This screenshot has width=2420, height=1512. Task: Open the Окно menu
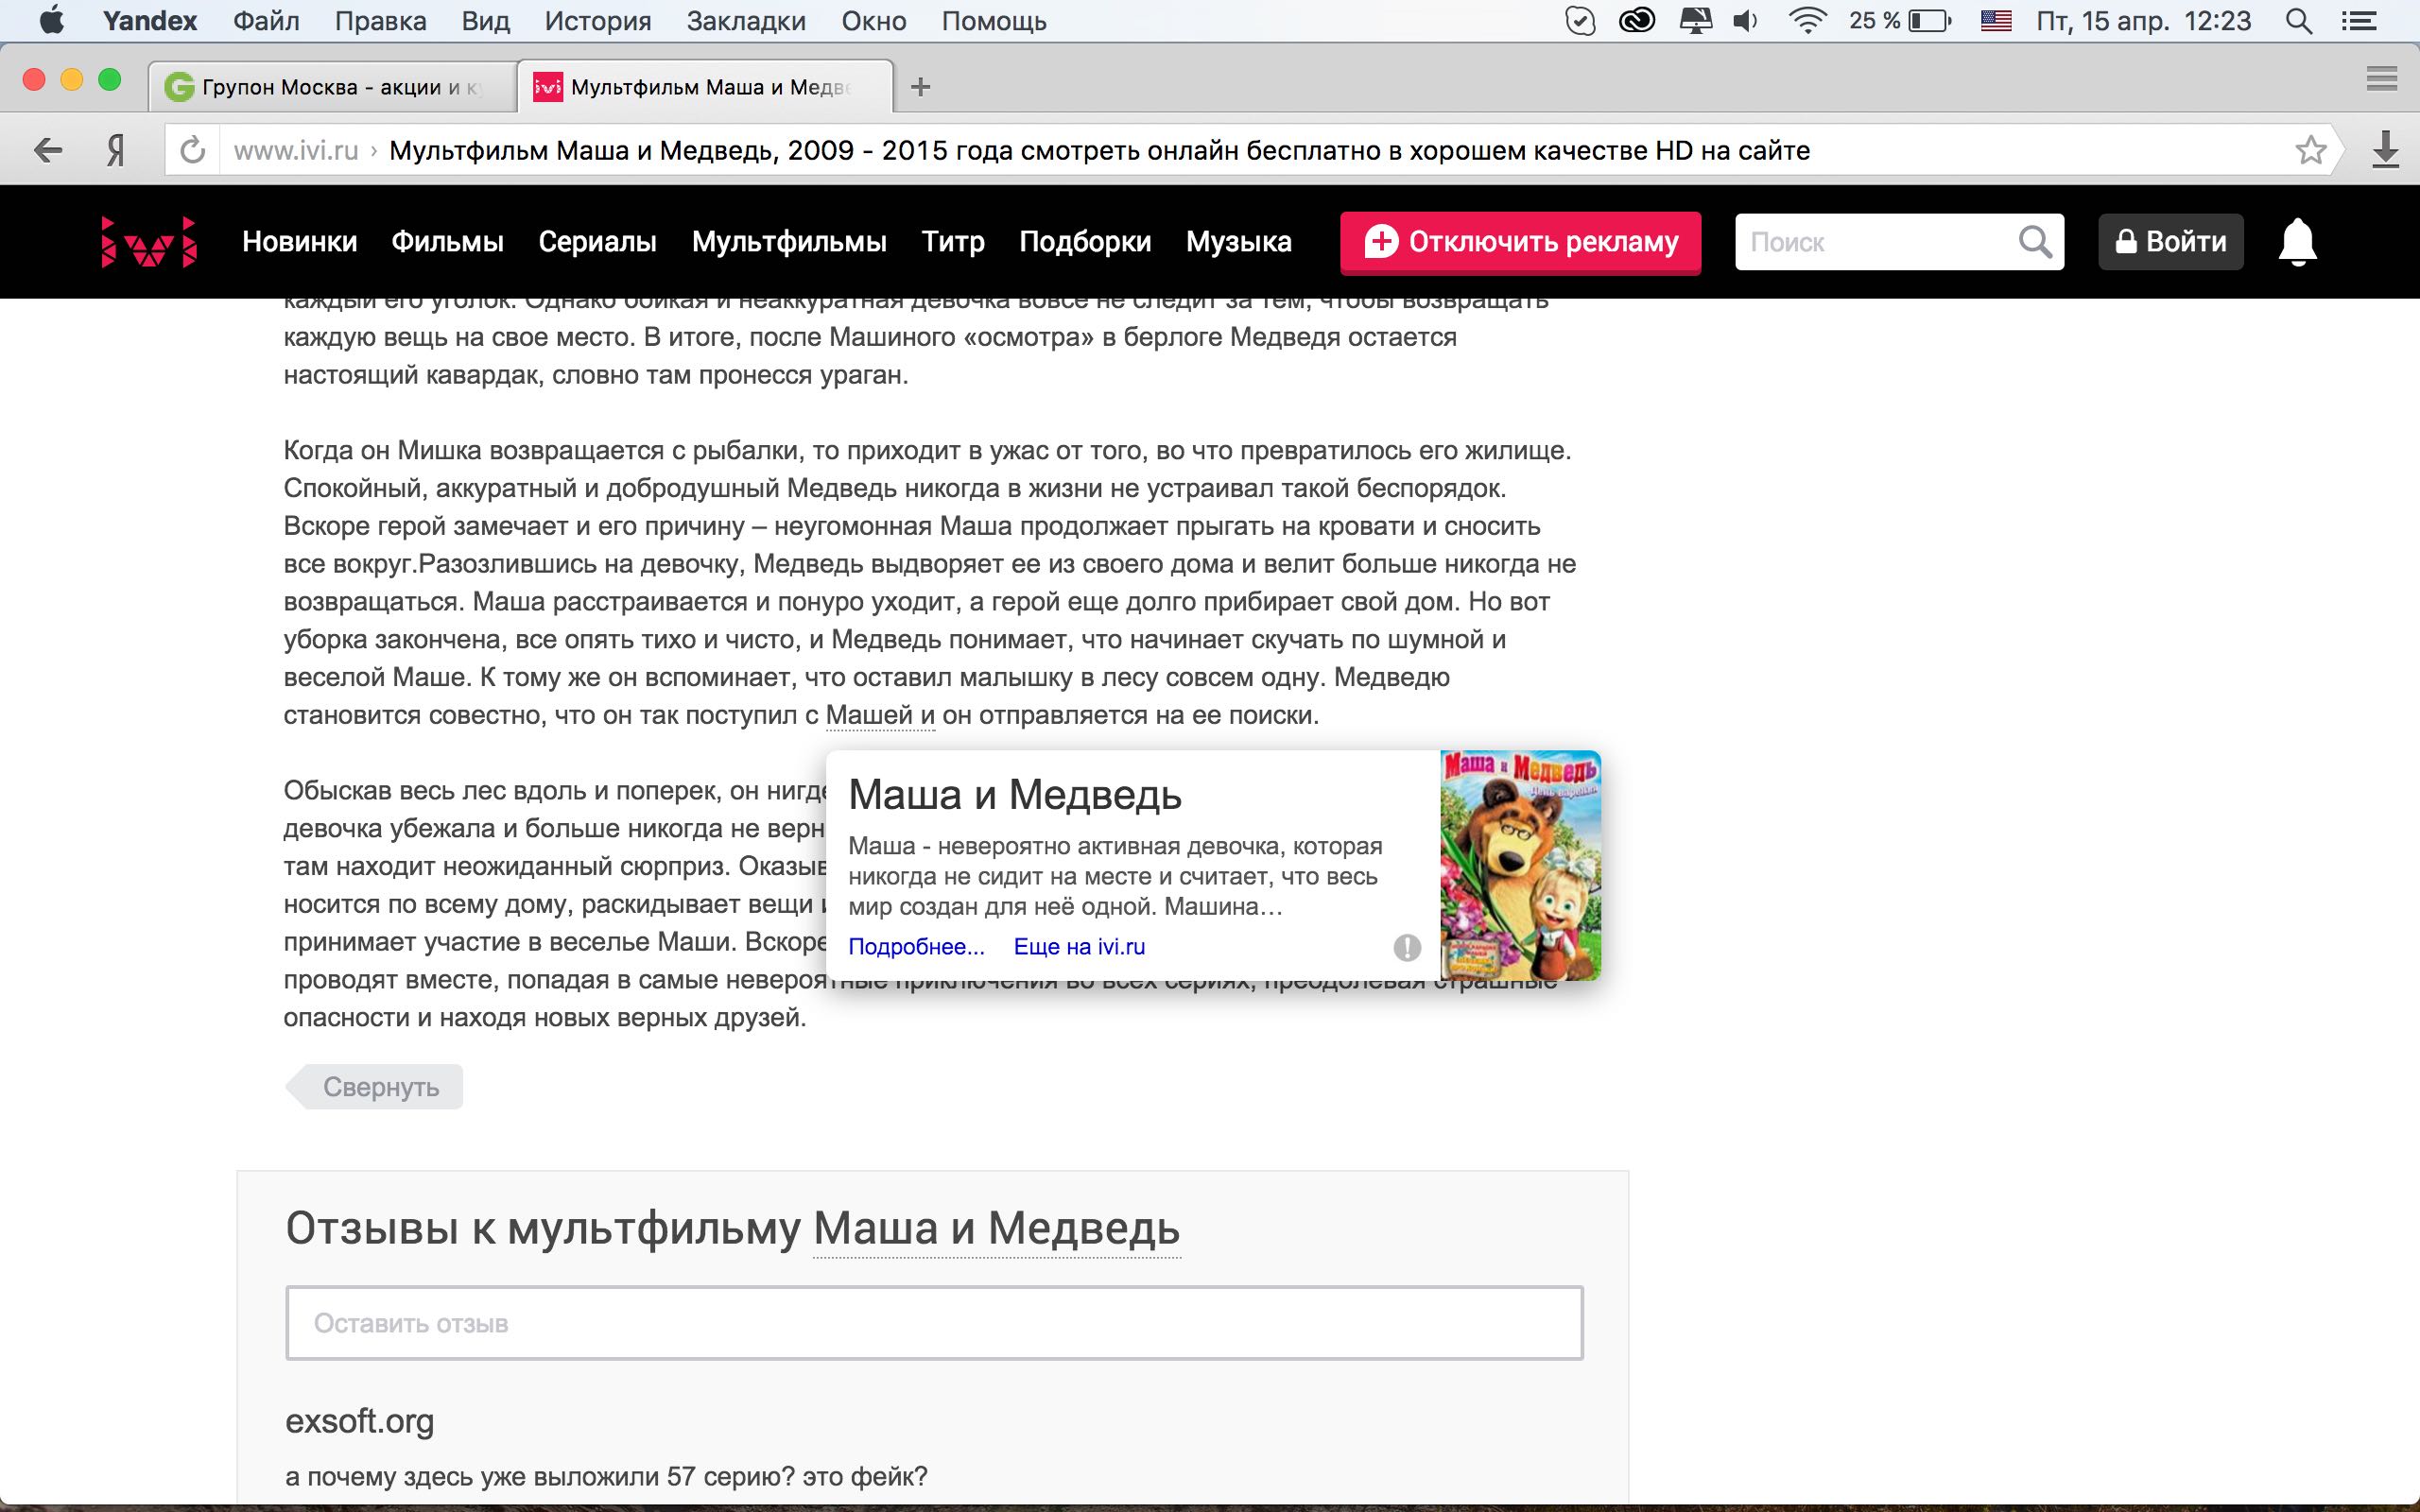pyautogui.click(x=874, y=21)
